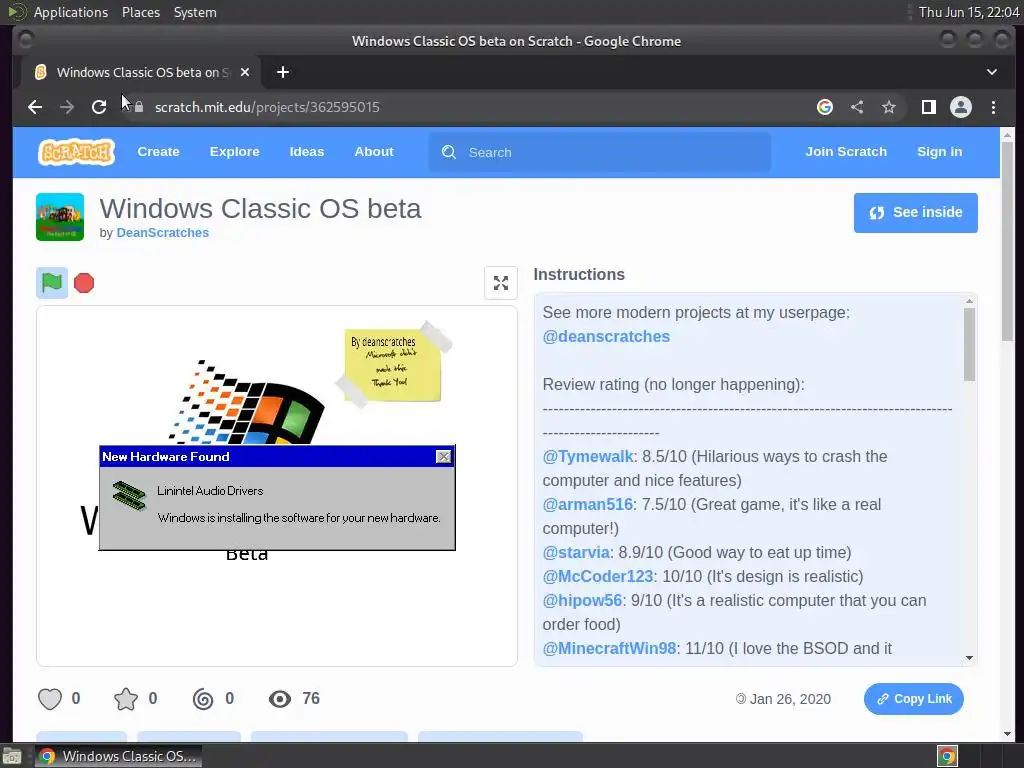1024x768 pixels.
Task: Click the See inside button
Action: tap(916, 212)
